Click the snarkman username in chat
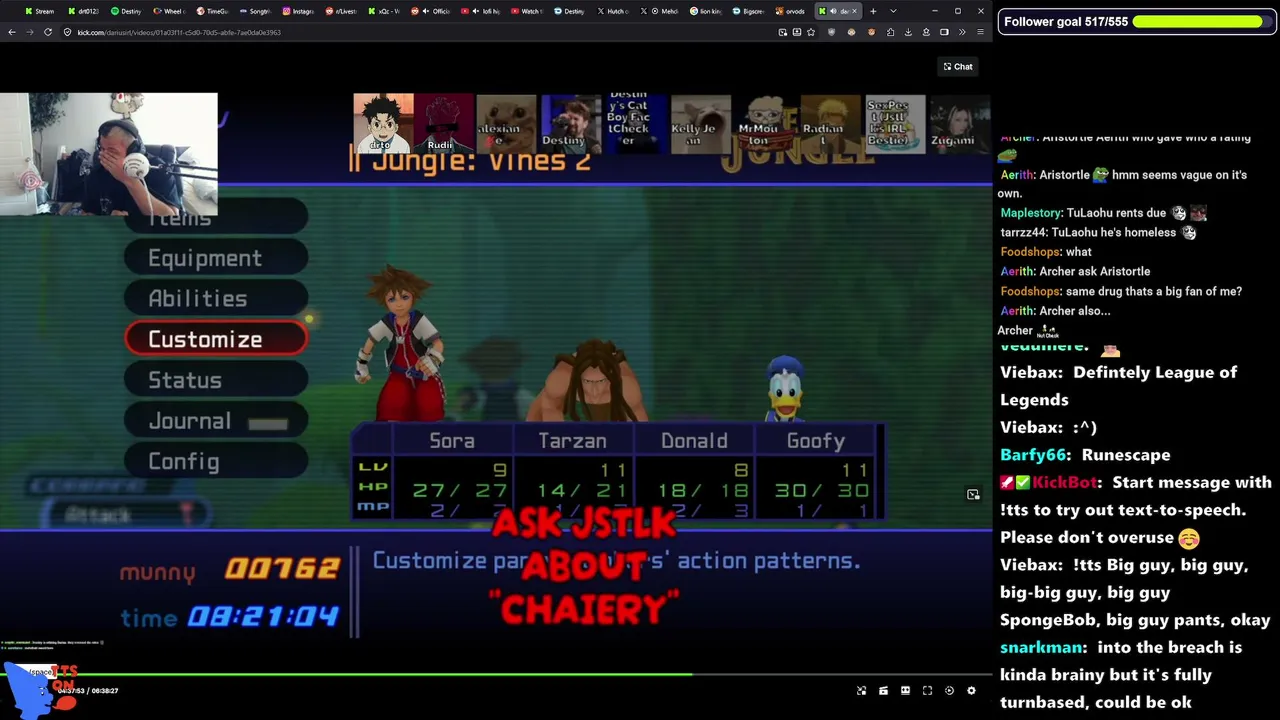The width and height of the screenshot is (1280, 720). 1042,647
